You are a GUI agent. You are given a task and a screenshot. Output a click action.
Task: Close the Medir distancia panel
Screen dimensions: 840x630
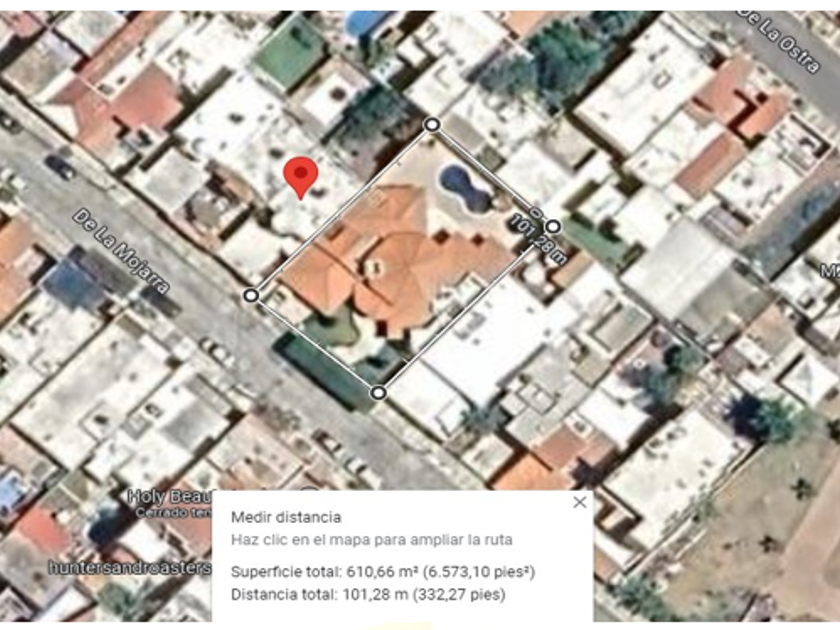(x=580, y=502)
